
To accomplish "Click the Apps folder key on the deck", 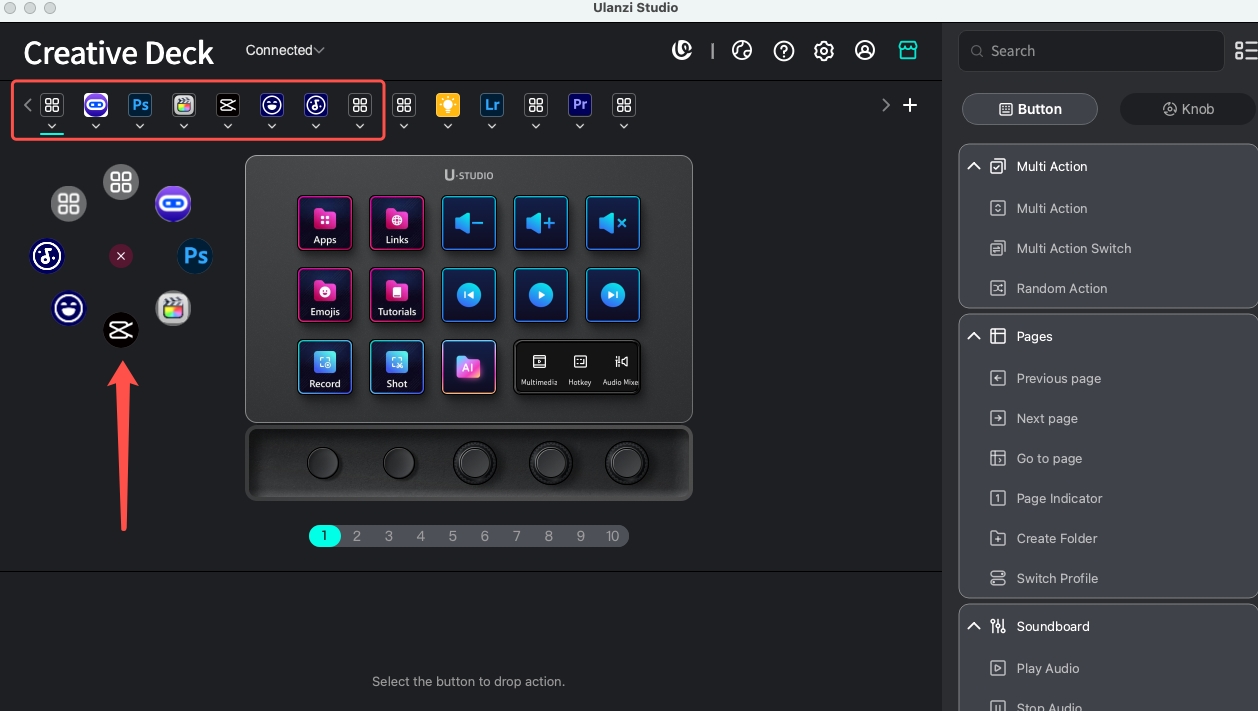I will (325, 222).
